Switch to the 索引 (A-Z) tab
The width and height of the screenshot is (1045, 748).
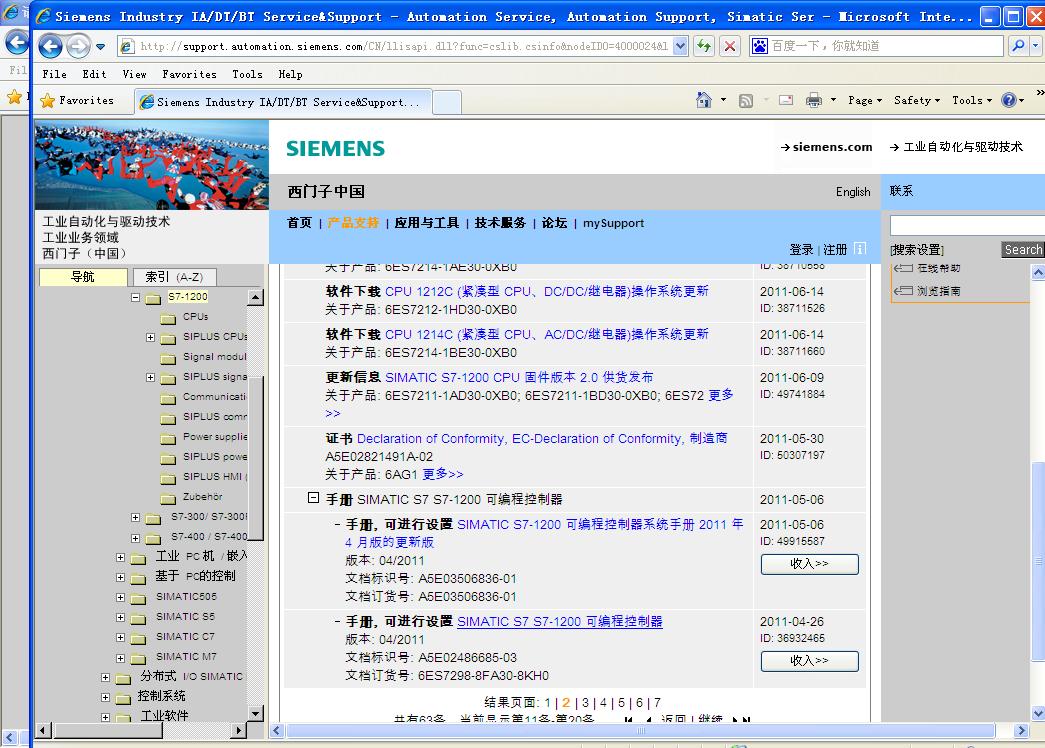pos(174,277)
